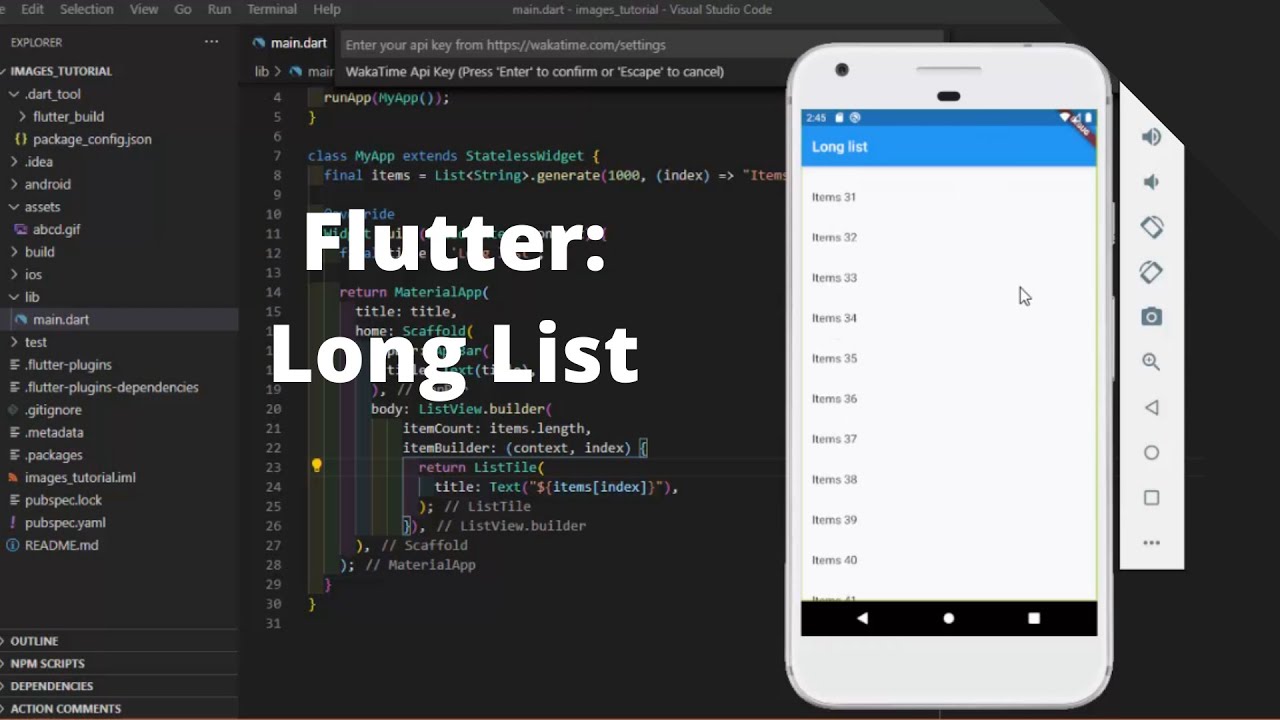Tap Android back button in phone navigation bar

coord(862,618)
